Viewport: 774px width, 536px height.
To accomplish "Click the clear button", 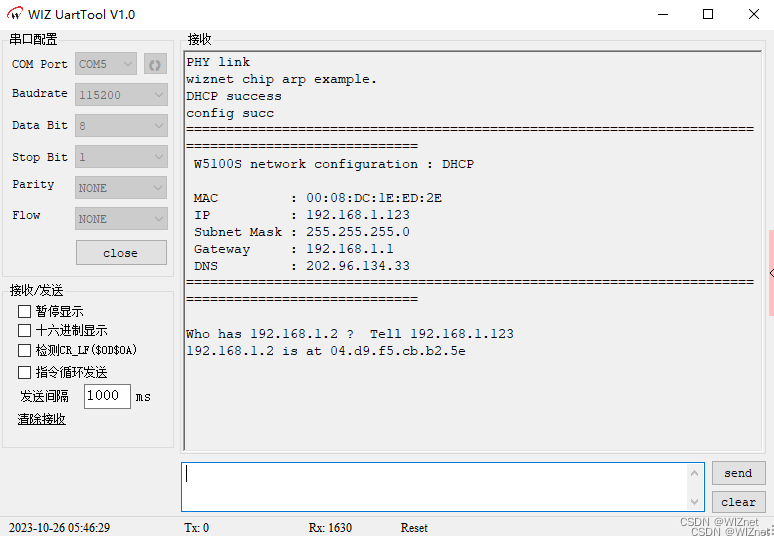I will click(738, 502).
